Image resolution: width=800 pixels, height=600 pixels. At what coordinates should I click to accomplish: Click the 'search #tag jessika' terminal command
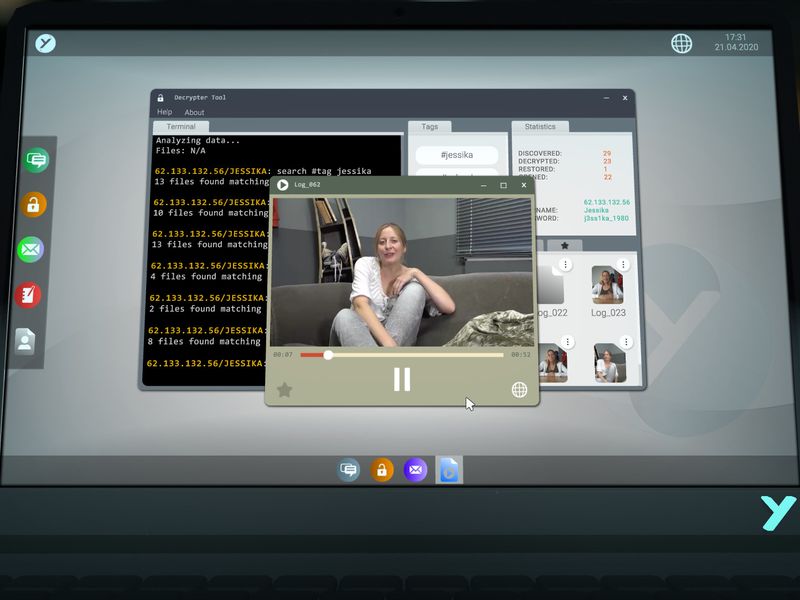point(324,171)
